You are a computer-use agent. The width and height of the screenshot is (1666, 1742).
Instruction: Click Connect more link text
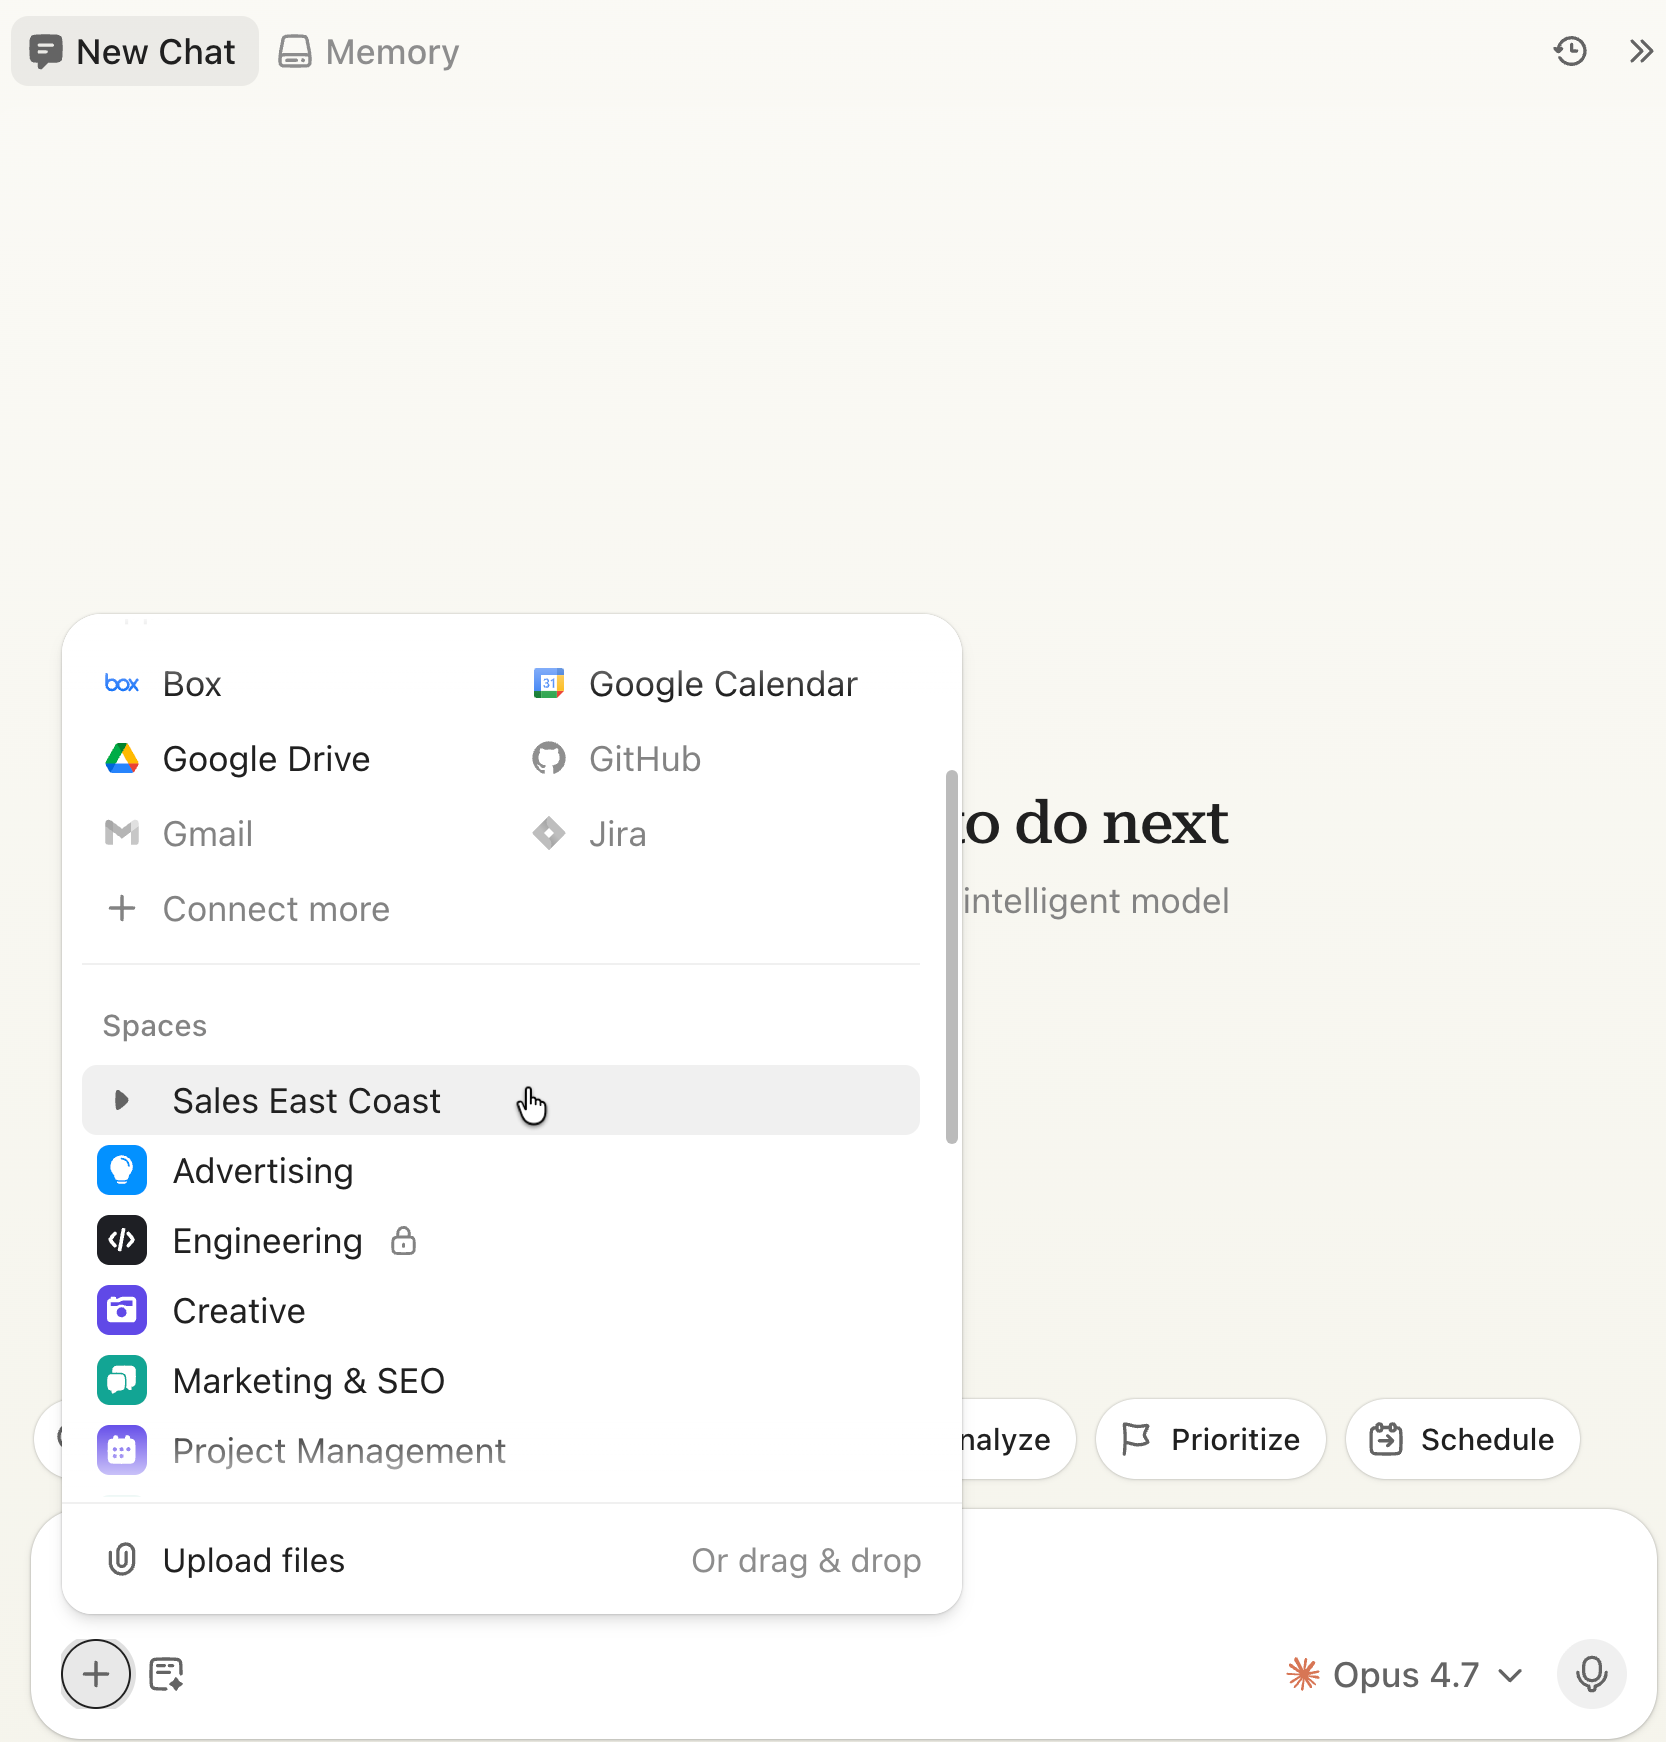[x=276, y=909]
